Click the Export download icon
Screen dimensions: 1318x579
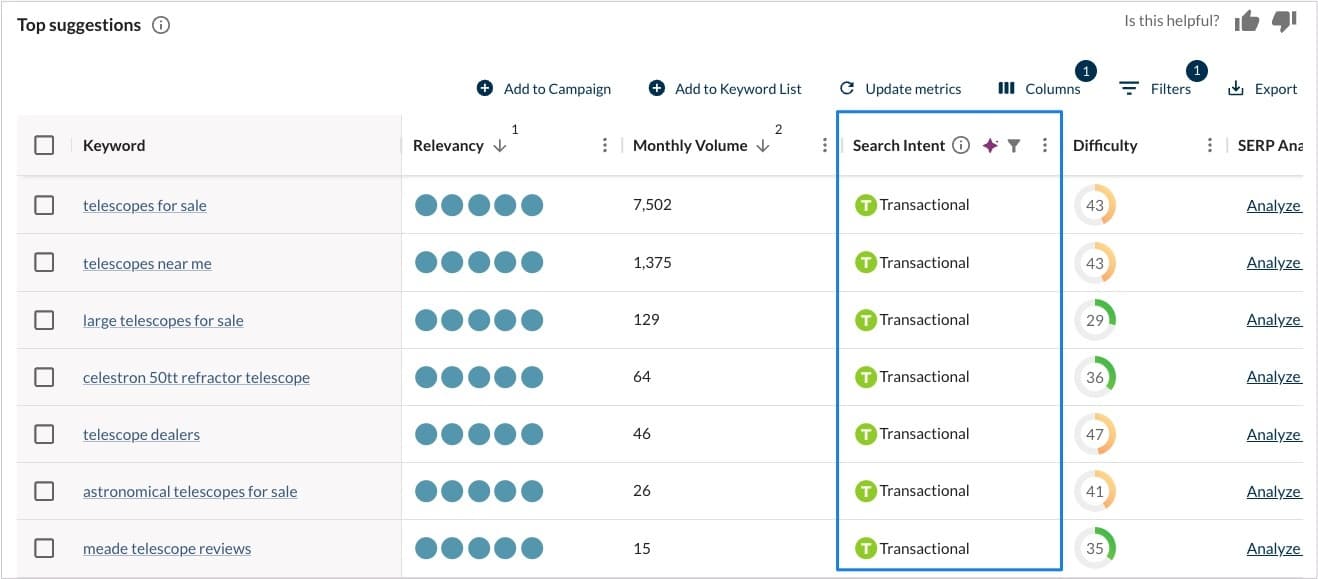tap(1236, 89)
